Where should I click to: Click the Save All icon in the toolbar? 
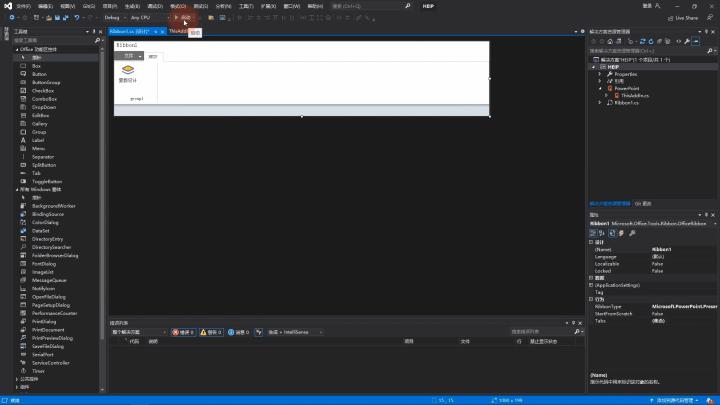(66, 17)
